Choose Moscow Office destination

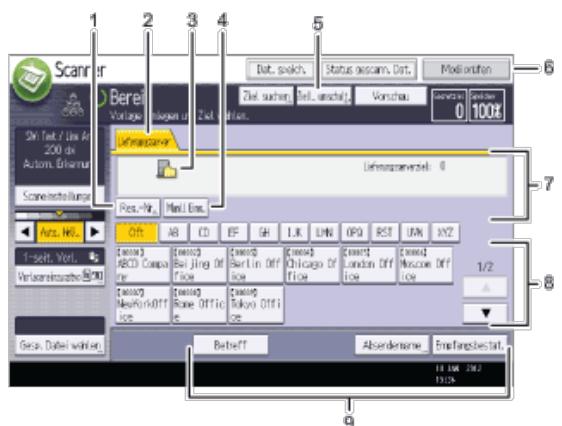[x=425, y=265]
